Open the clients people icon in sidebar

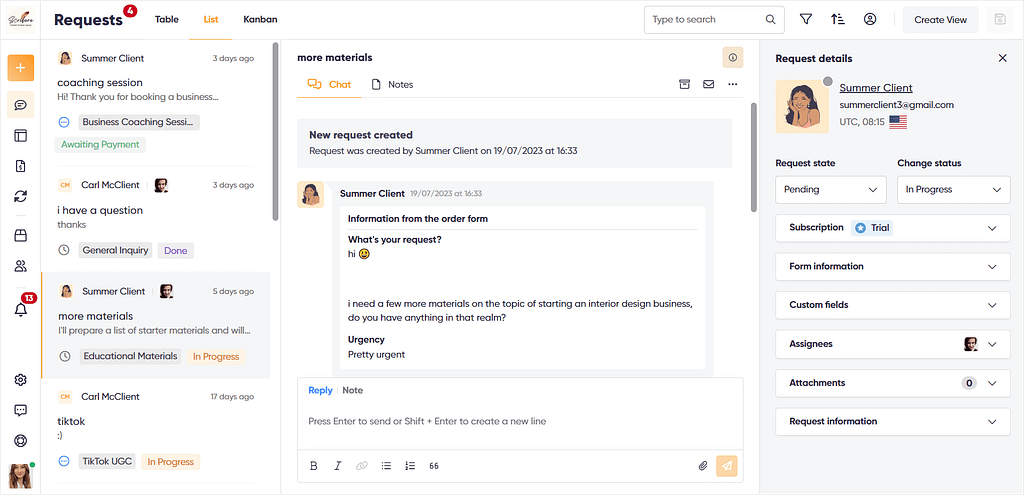[21, 266]
